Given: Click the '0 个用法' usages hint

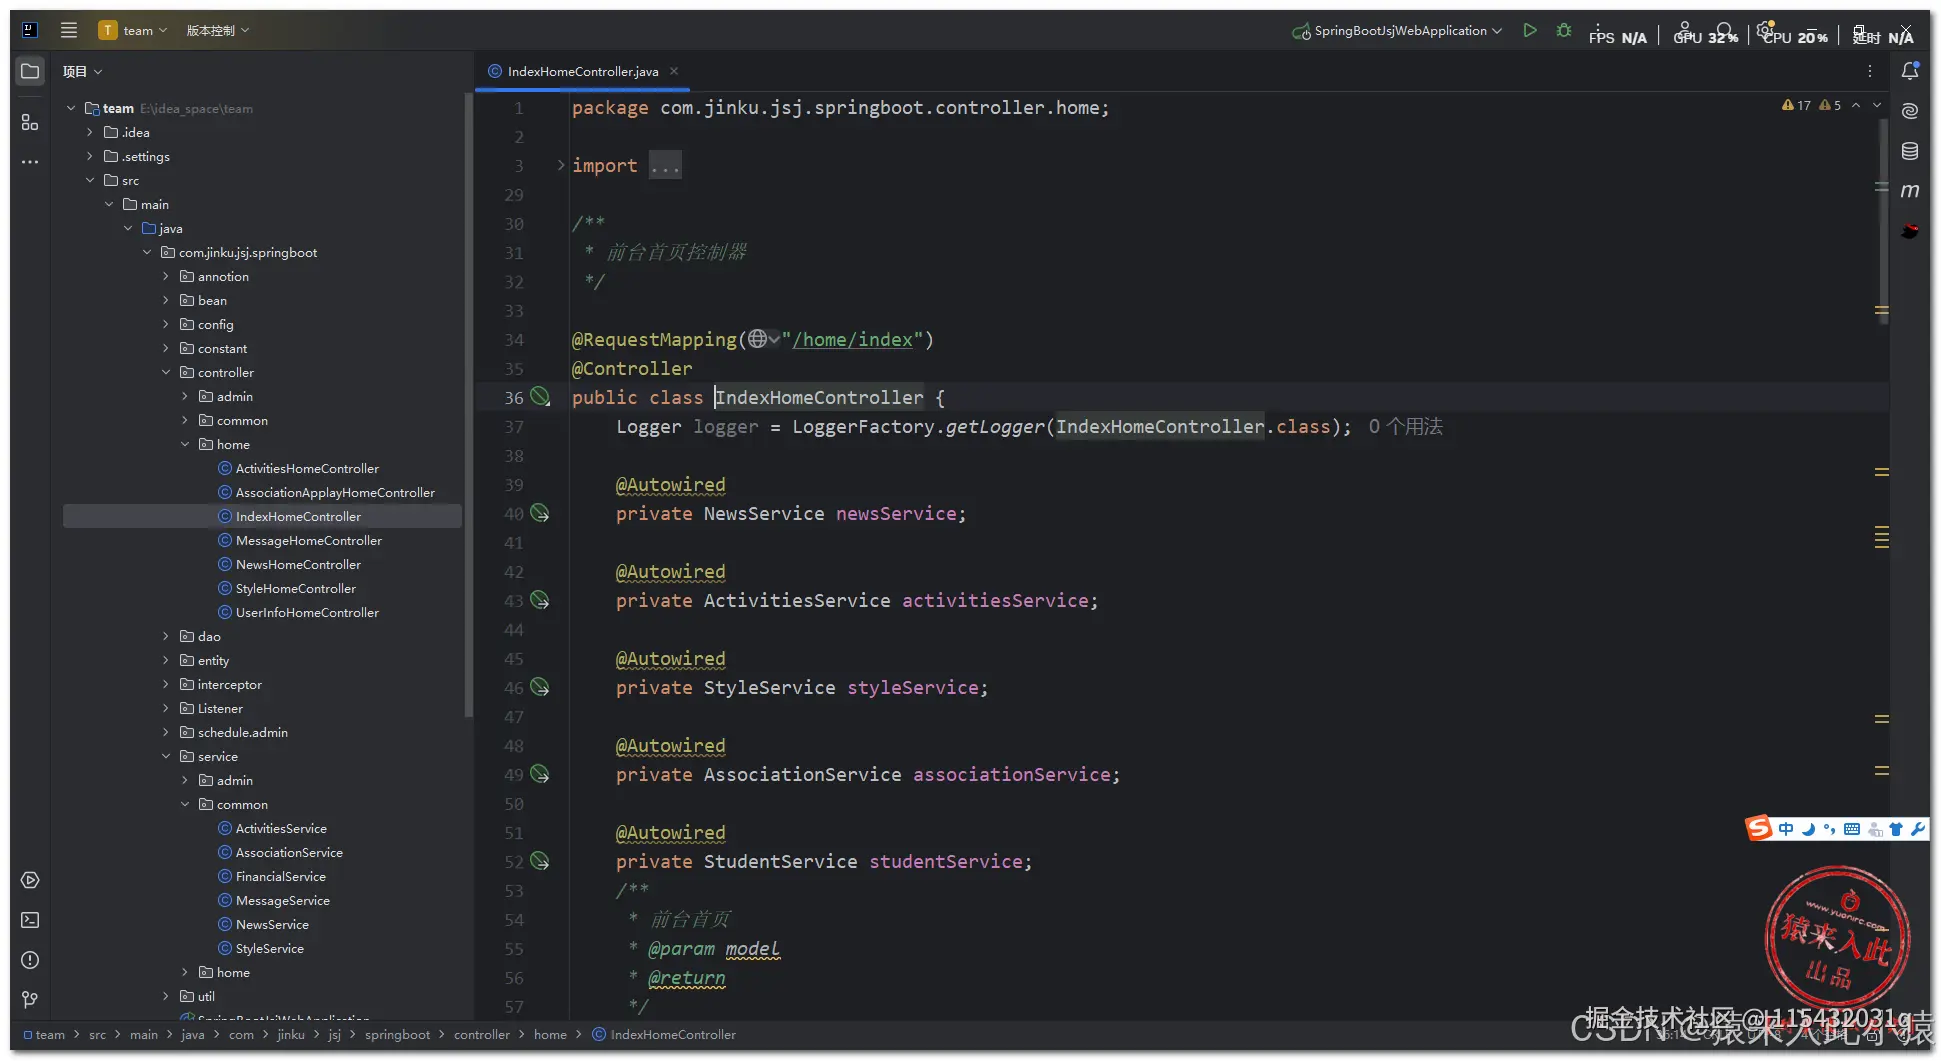Looking at the screenshot, I should [x=1405, y=426].
